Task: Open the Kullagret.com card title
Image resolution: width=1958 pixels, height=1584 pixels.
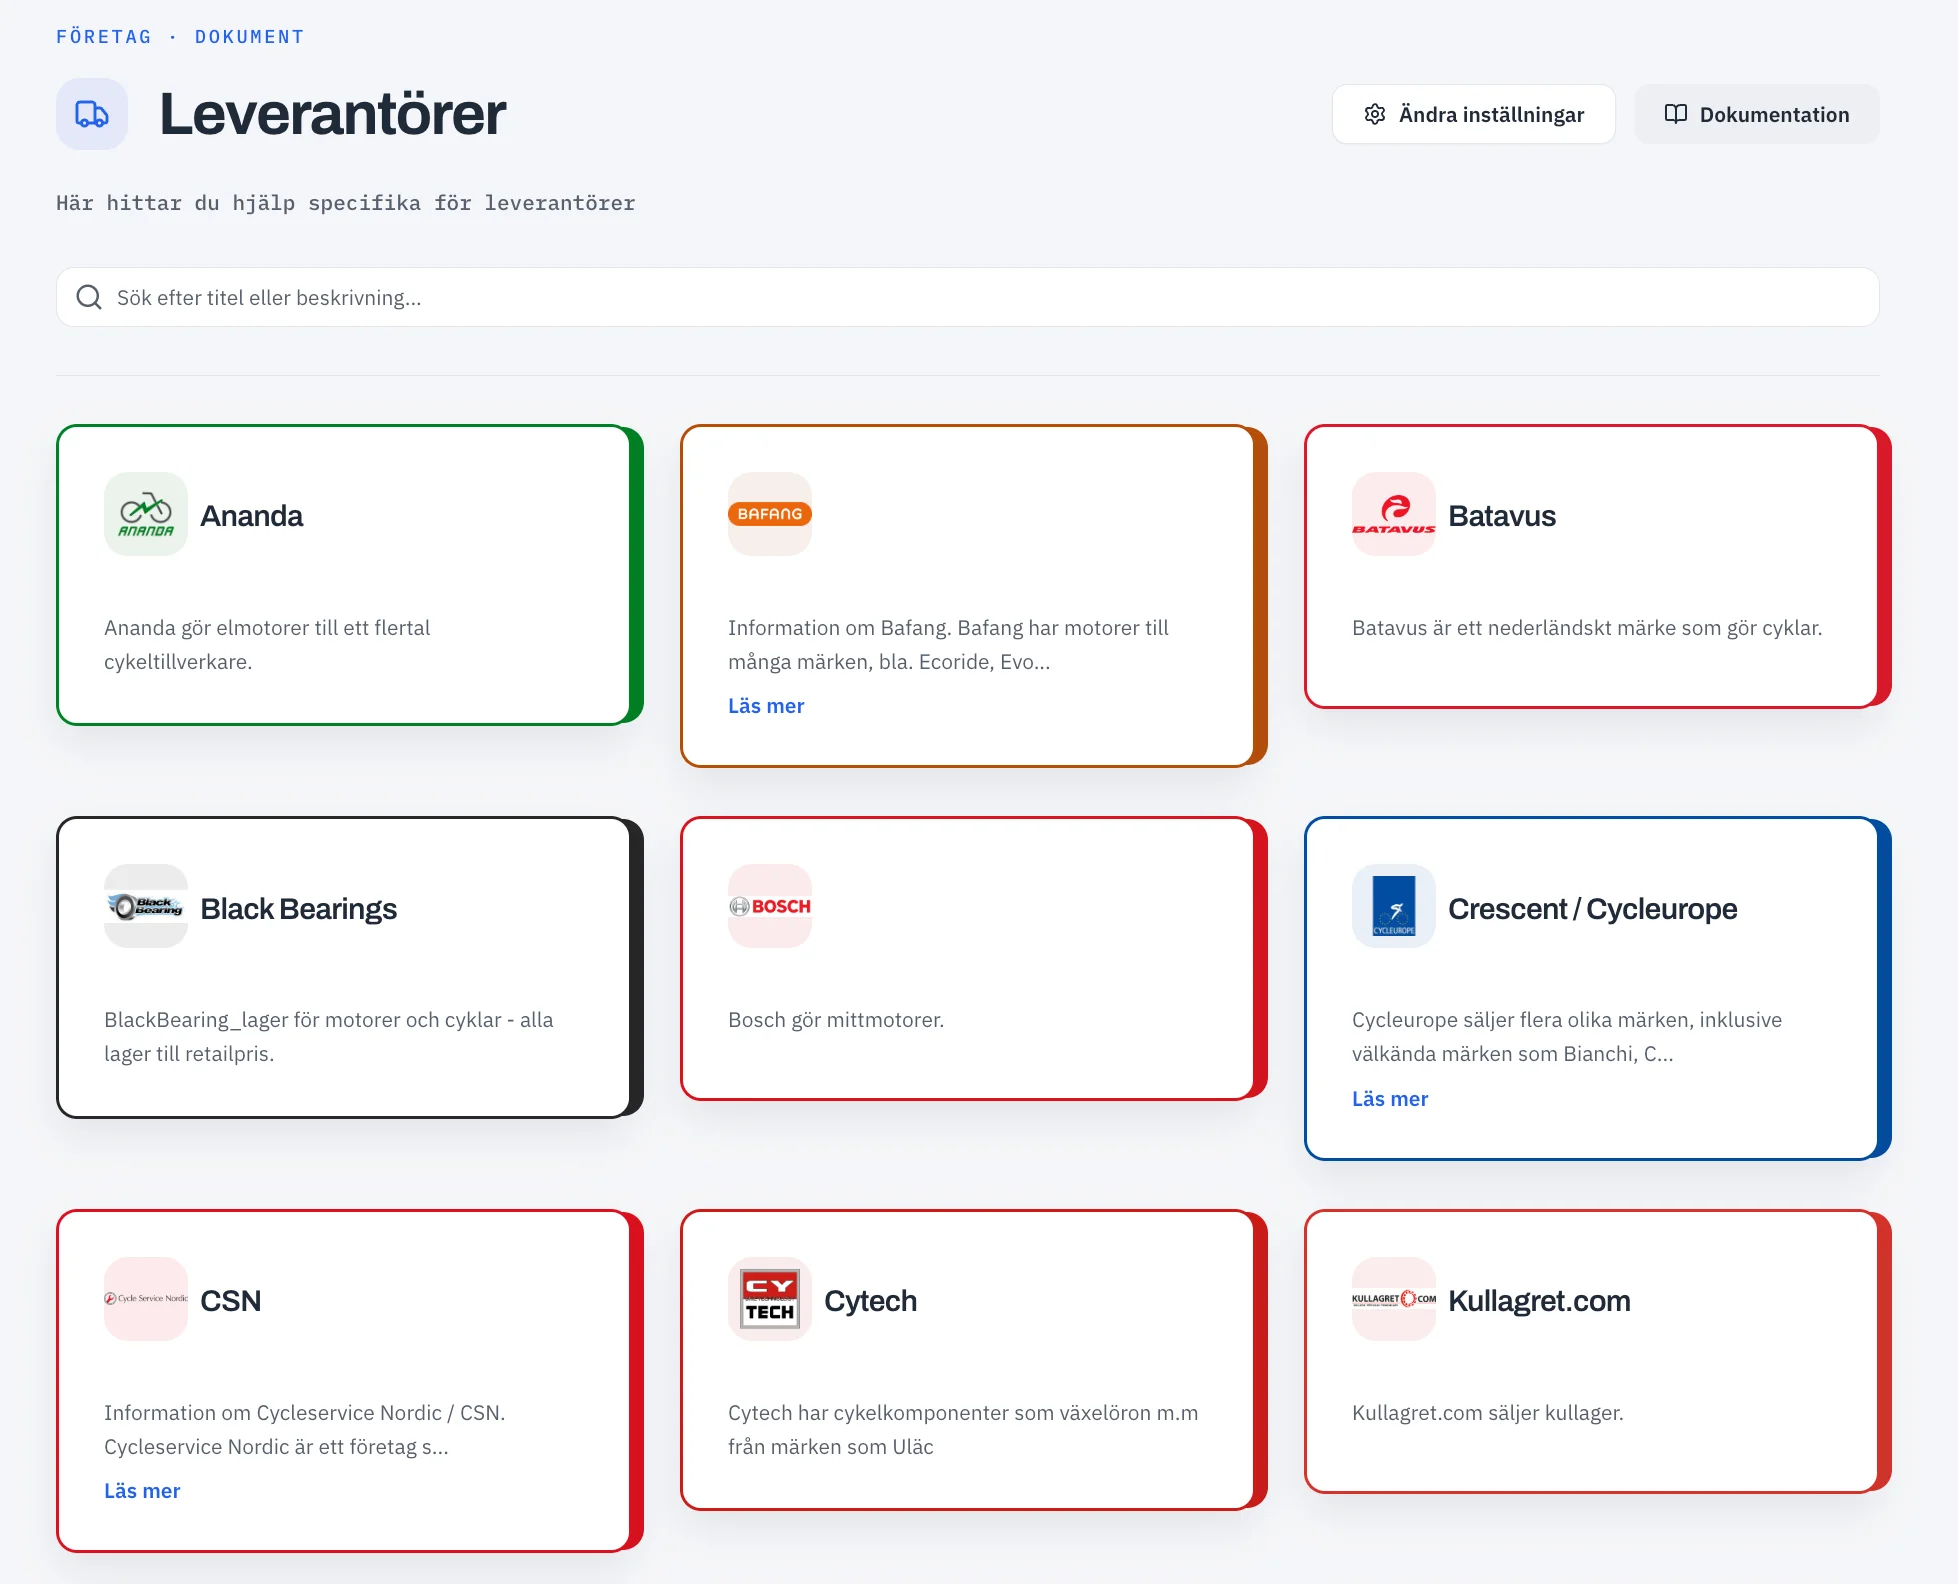Action: (1539, 1300)
